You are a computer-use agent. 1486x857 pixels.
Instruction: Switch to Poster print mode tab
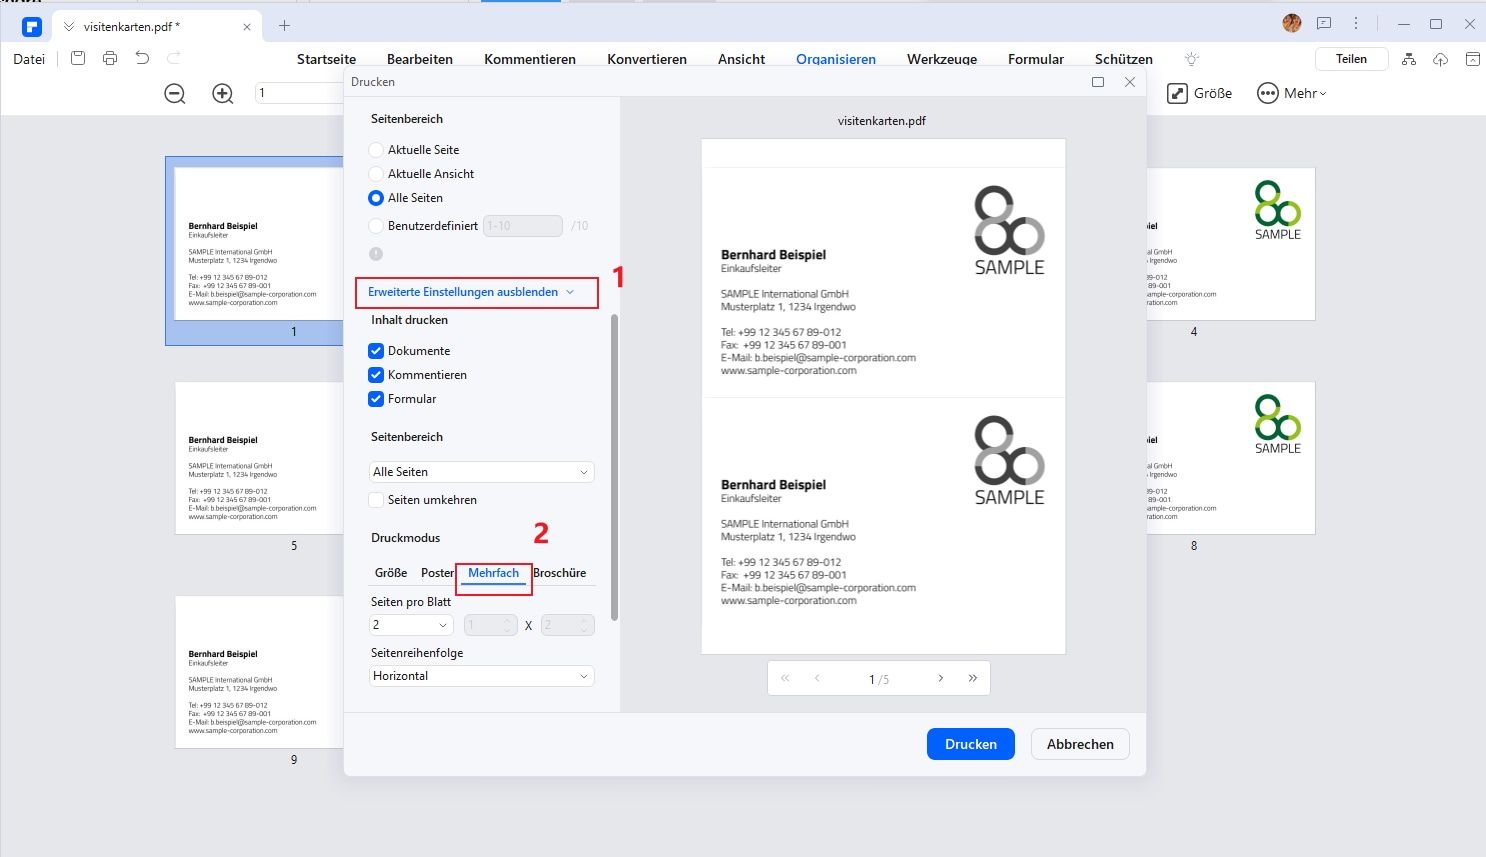[x=437, y=573]
